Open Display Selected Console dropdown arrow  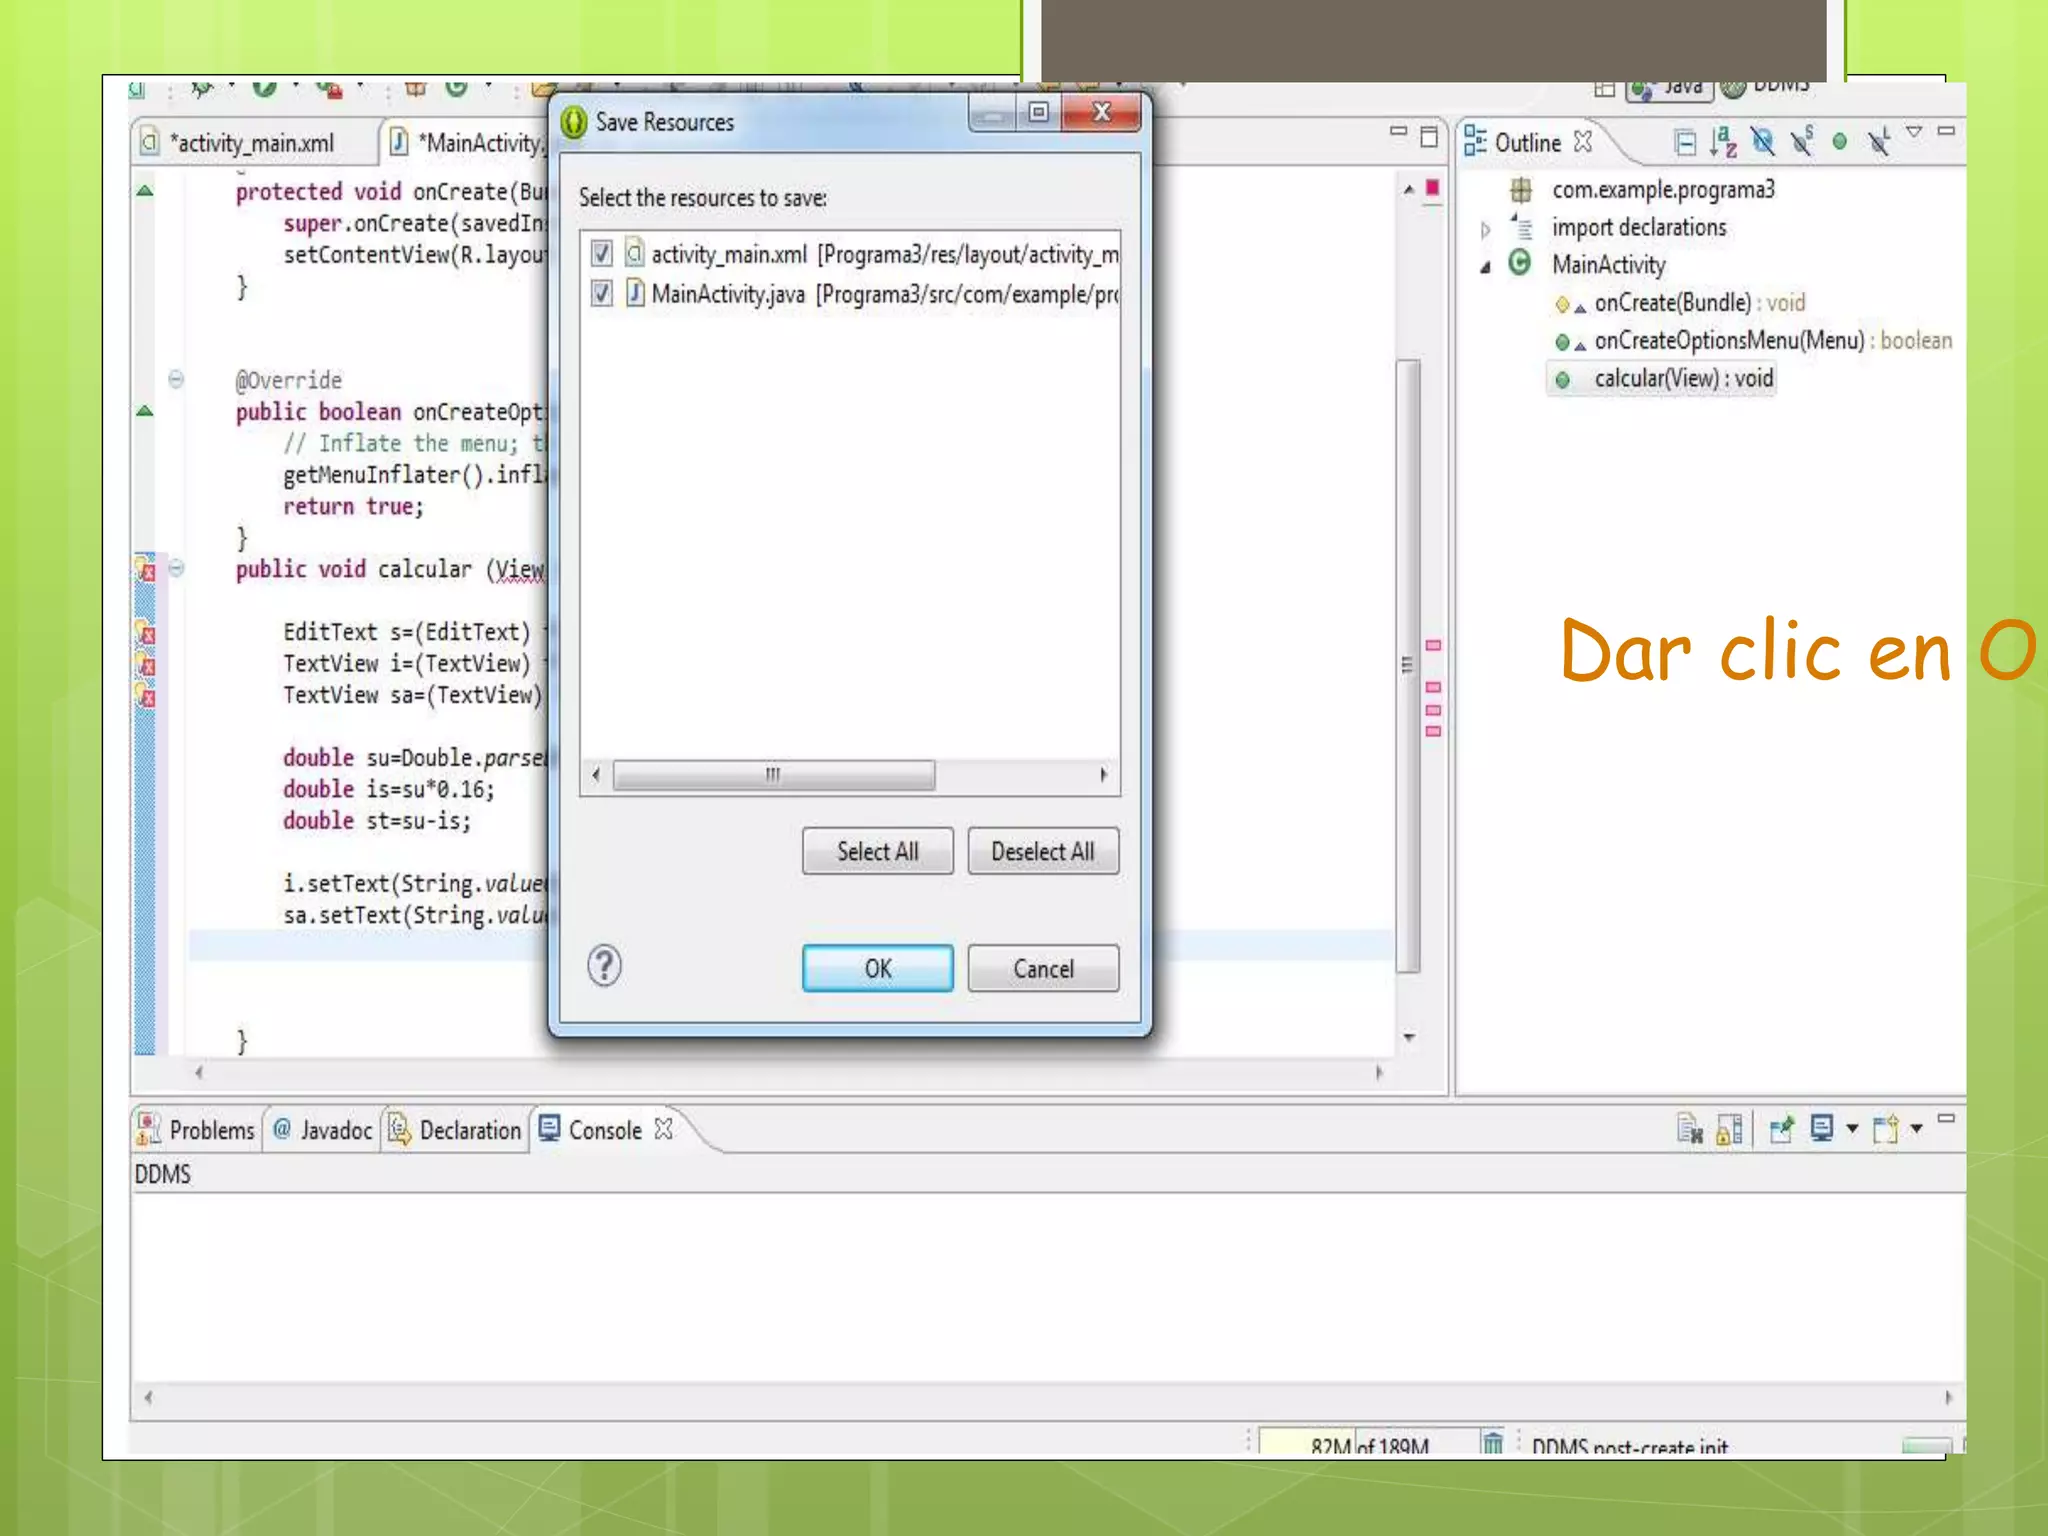[x=1852, y=1130]
